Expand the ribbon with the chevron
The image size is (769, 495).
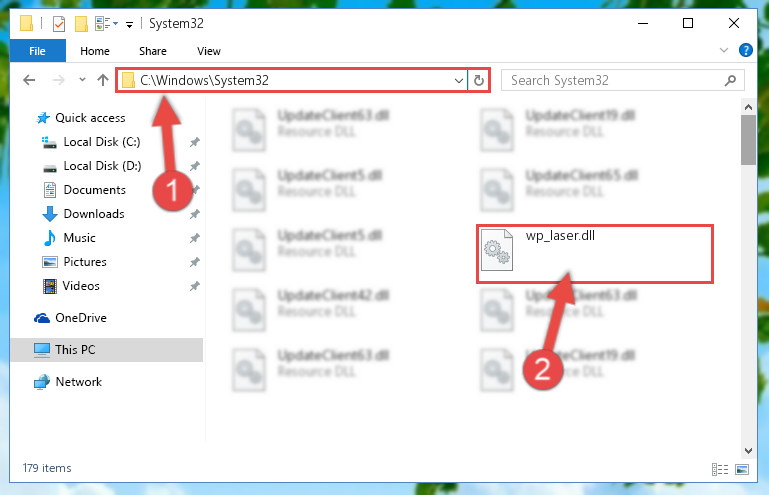point(723,50)
